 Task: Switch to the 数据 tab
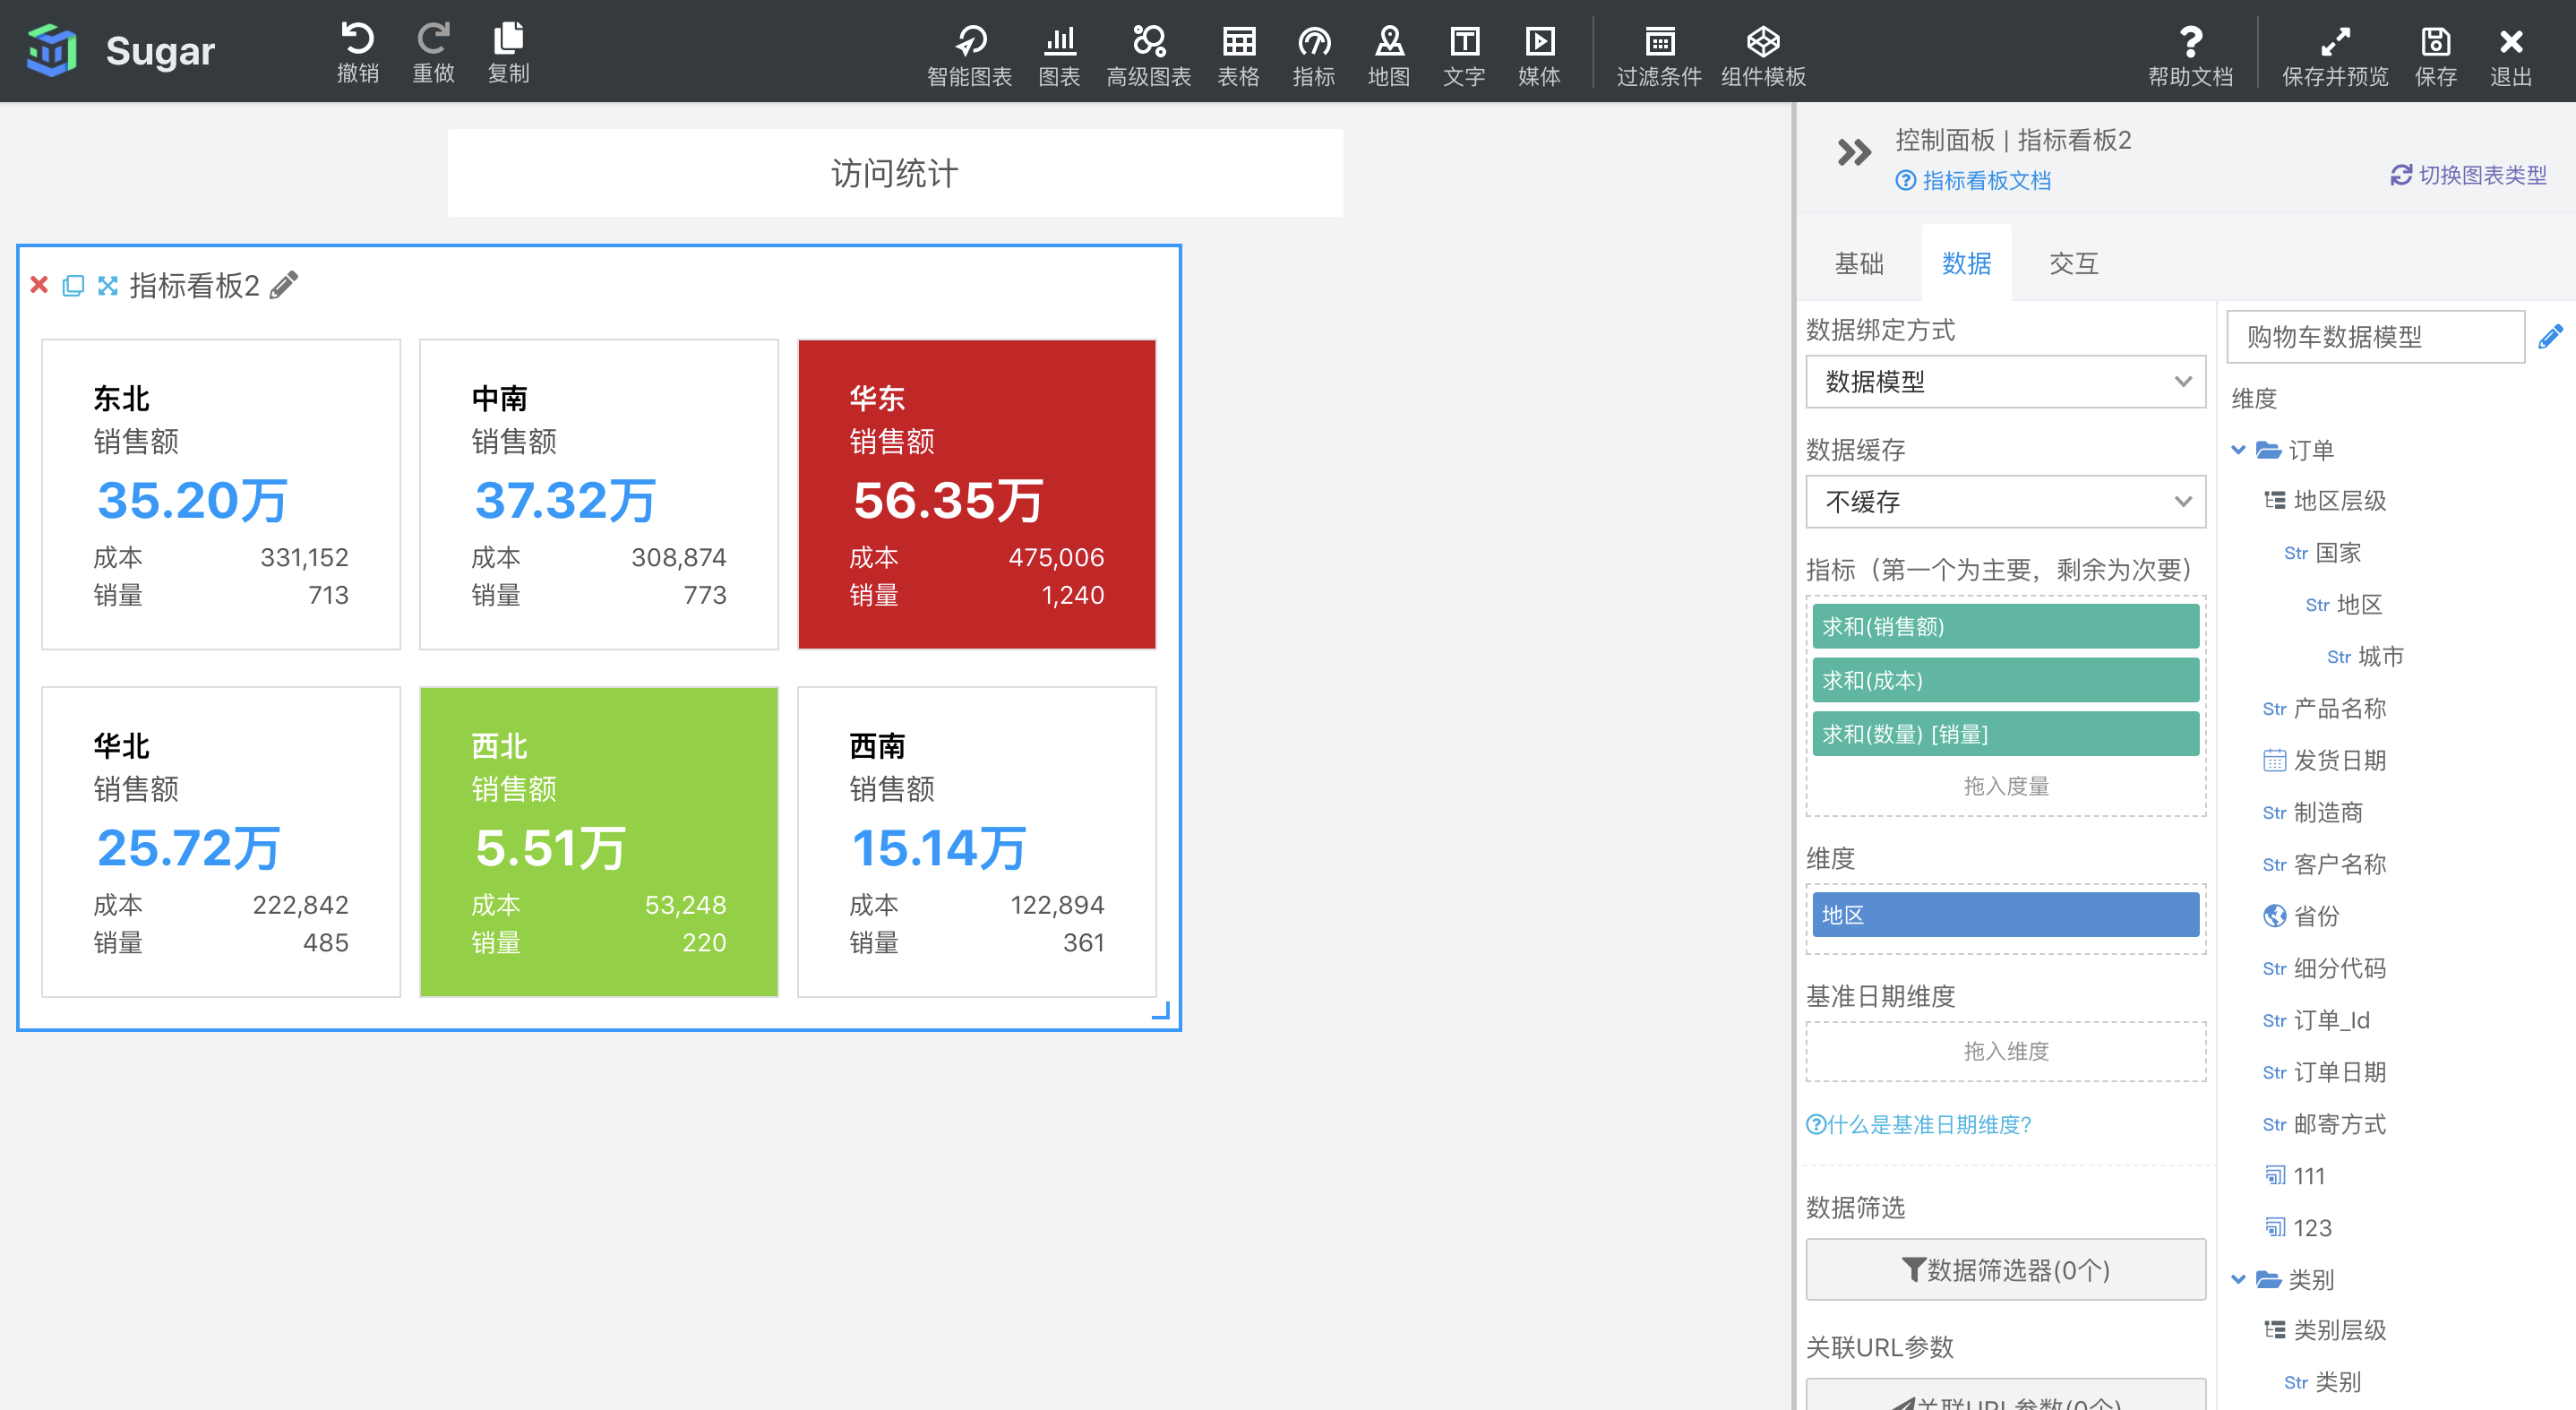coord(1966,263)
